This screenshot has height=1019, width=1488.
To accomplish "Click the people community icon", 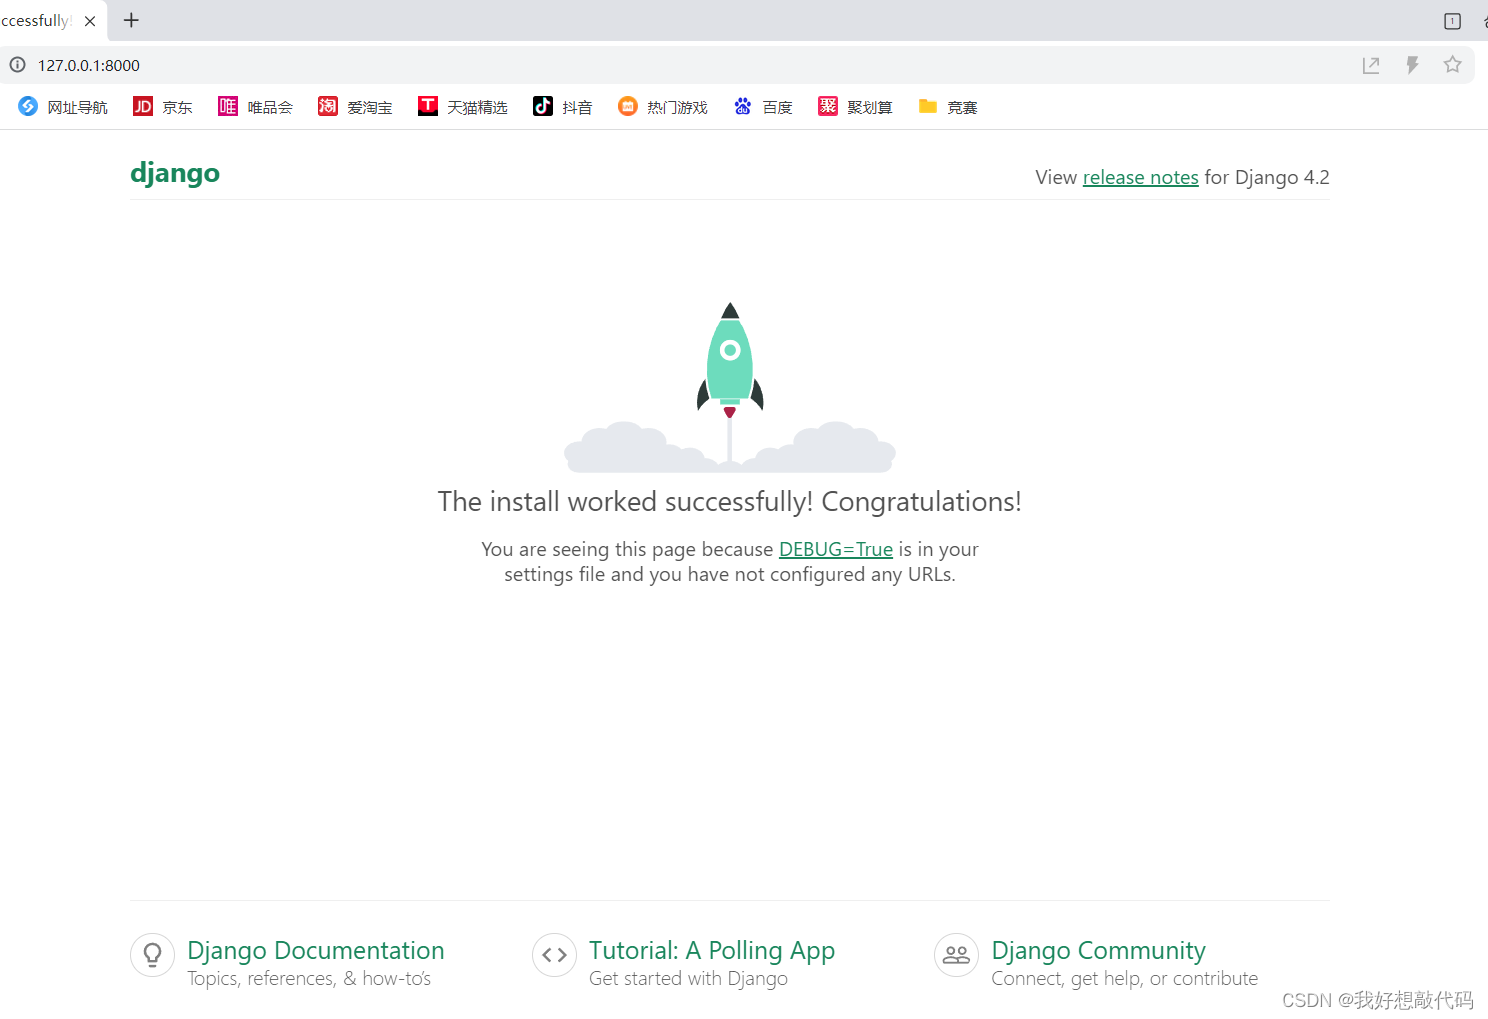I will pos(957,955).
